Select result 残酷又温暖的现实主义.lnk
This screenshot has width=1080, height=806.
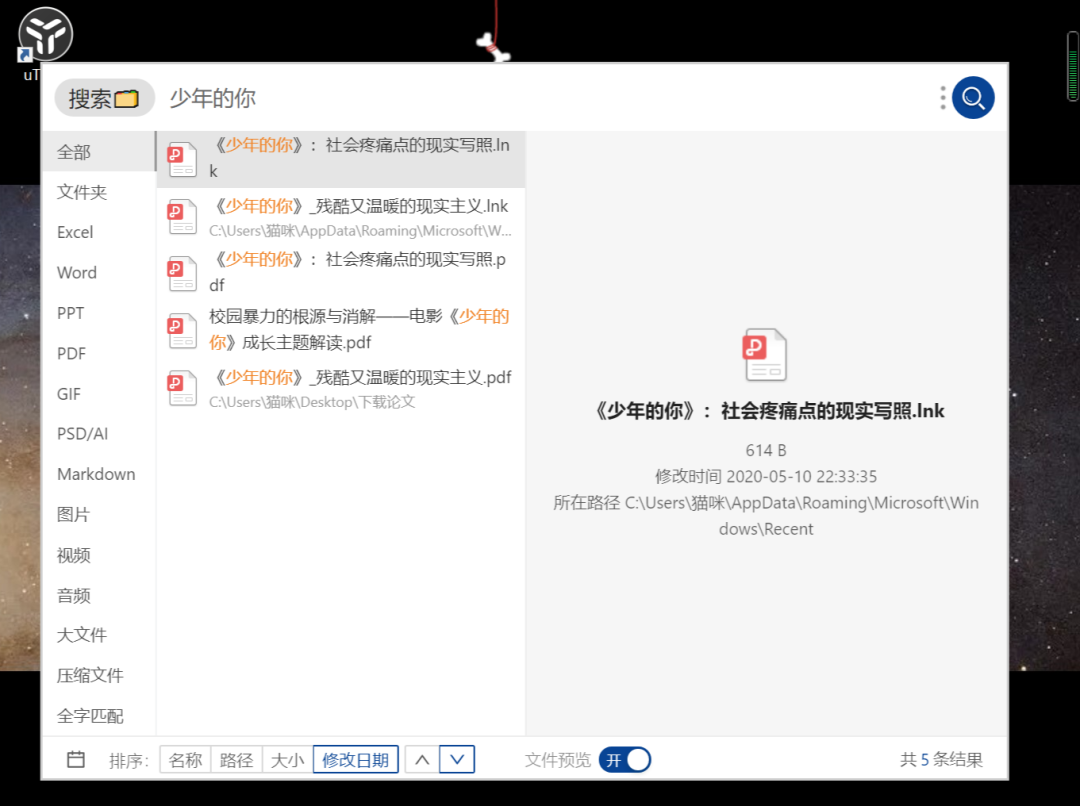pos(341,217)
